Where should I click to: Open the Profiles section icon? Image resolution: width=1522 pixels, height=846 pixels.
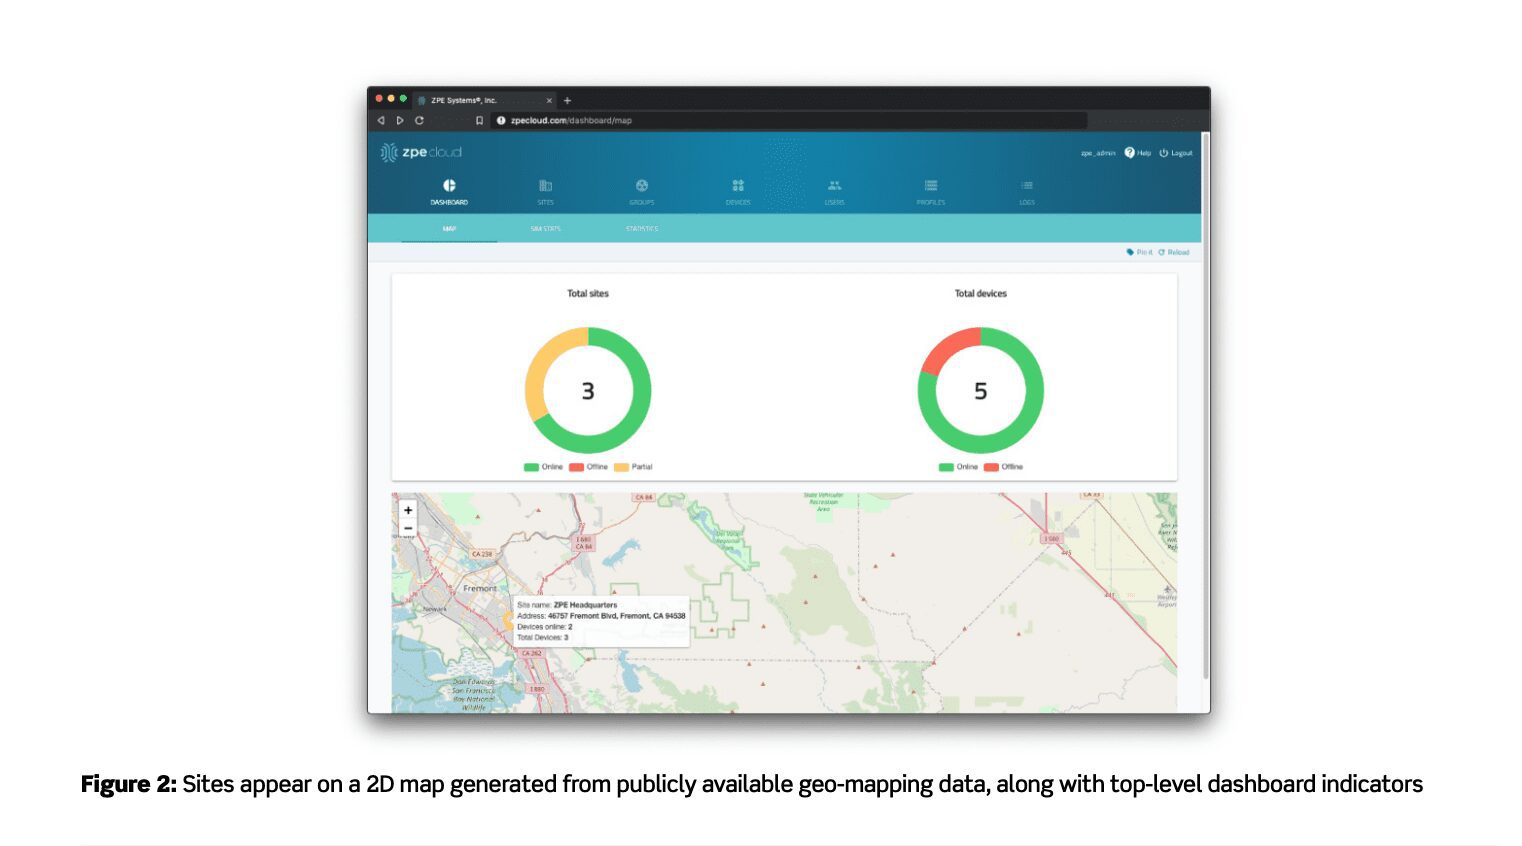tap(931, 186)
